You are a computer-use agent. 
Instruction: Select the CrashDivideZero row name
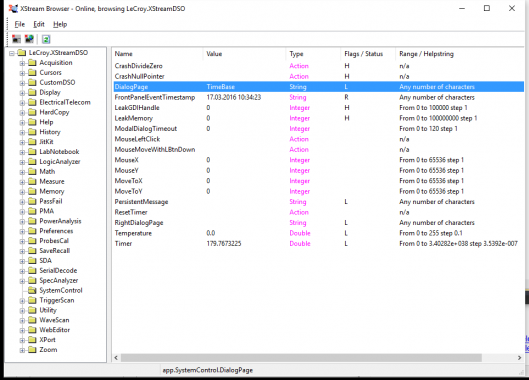tap(138, 66)
